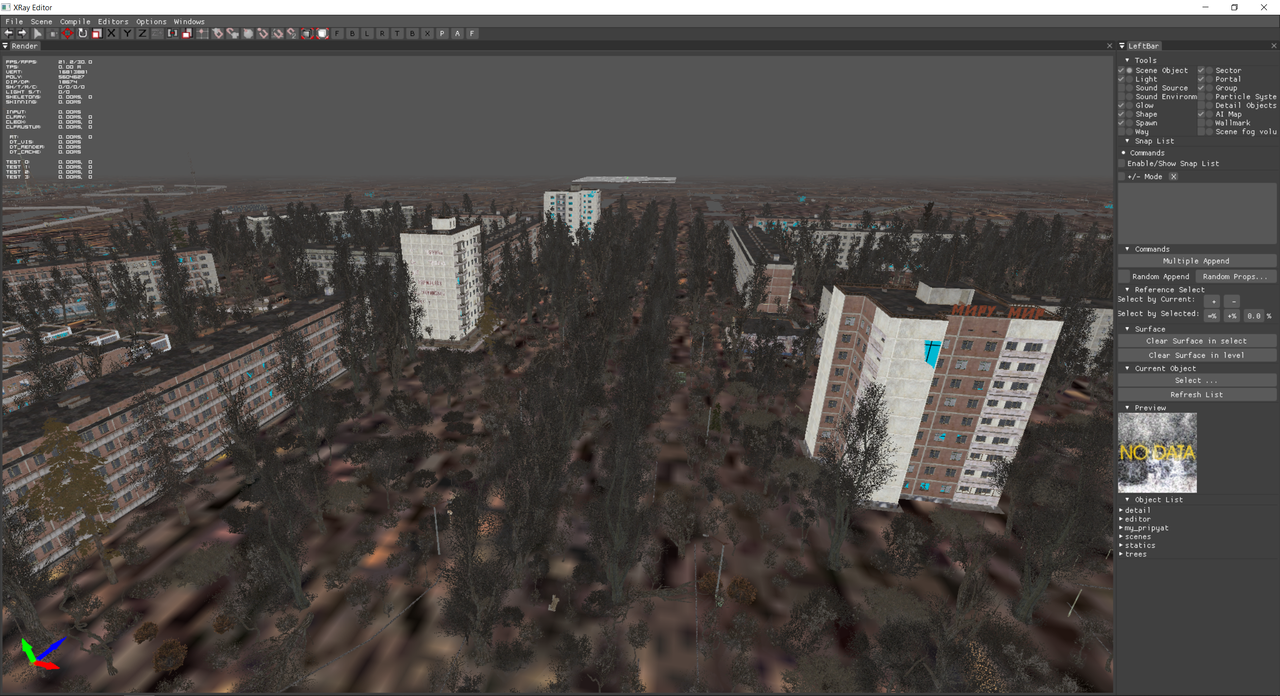
Task: Pick the scale tool with red square
Action: click(97, 33)
